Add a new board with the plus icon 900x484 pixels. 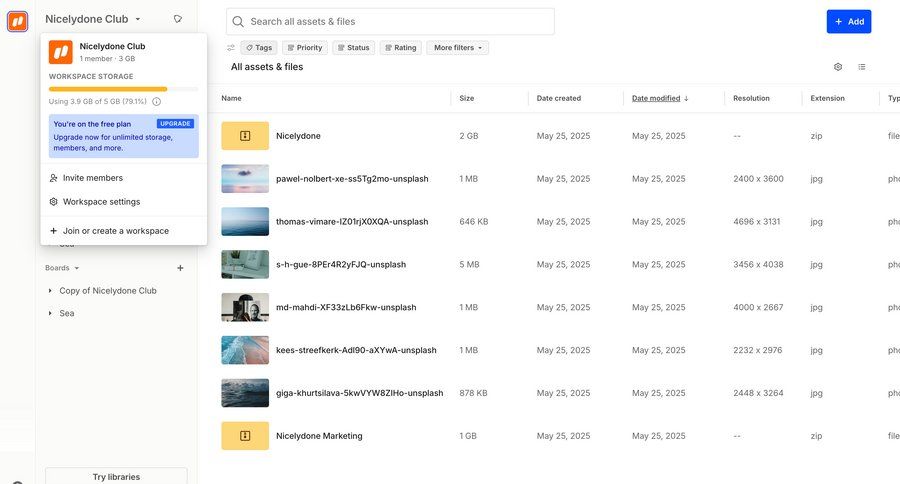point(180,268)
